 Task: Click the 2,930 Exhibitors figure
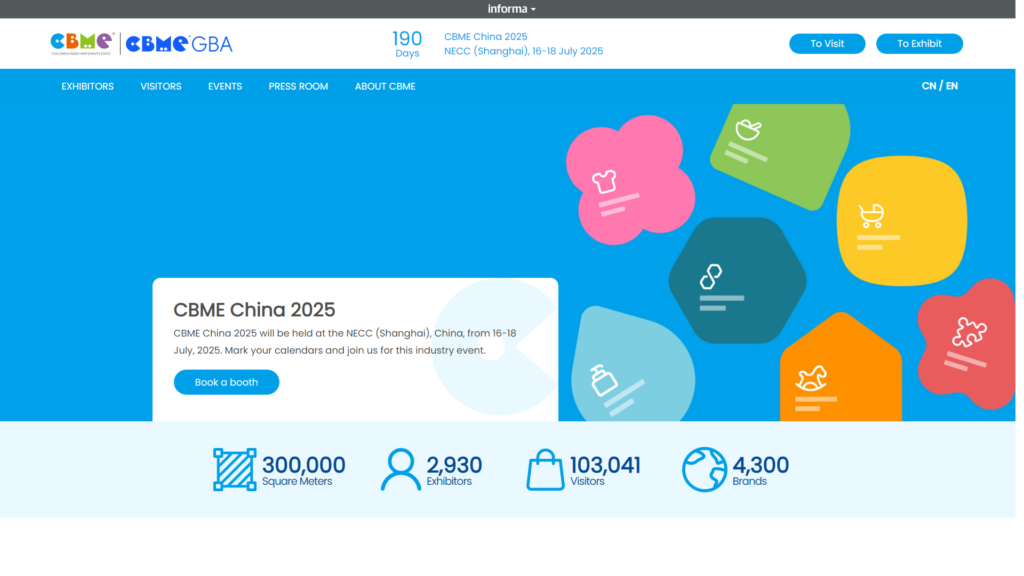click(x=454, y=470)
